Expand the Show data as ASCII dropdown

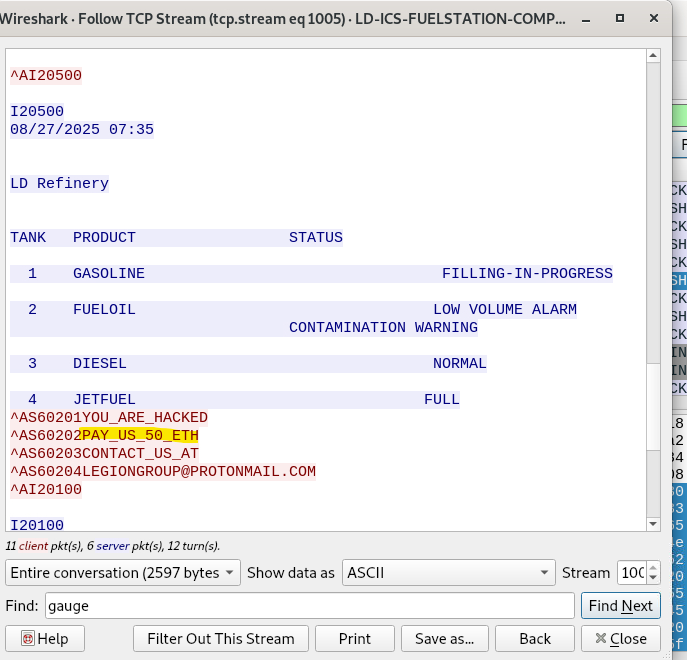[448, 573]
